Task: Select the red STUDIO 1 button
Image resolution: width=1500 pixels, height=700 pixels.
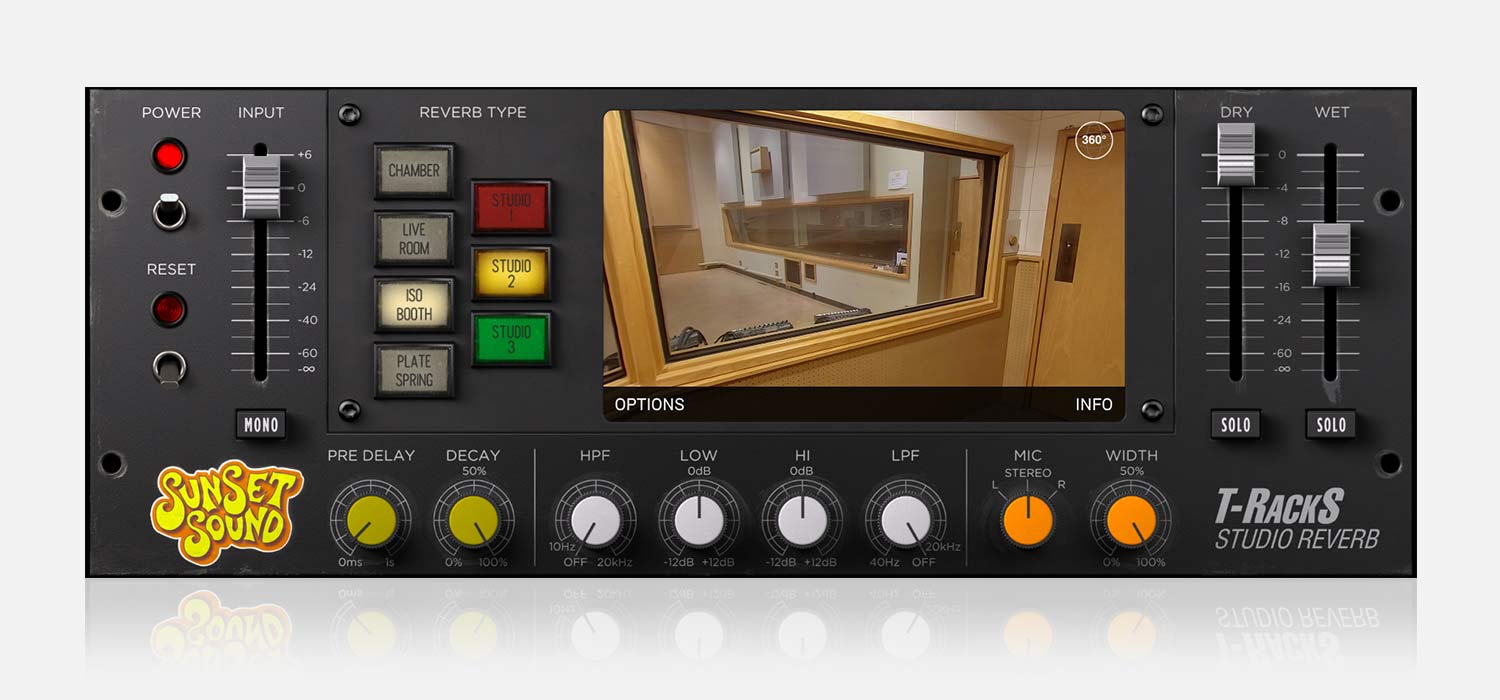Action: 511,207
